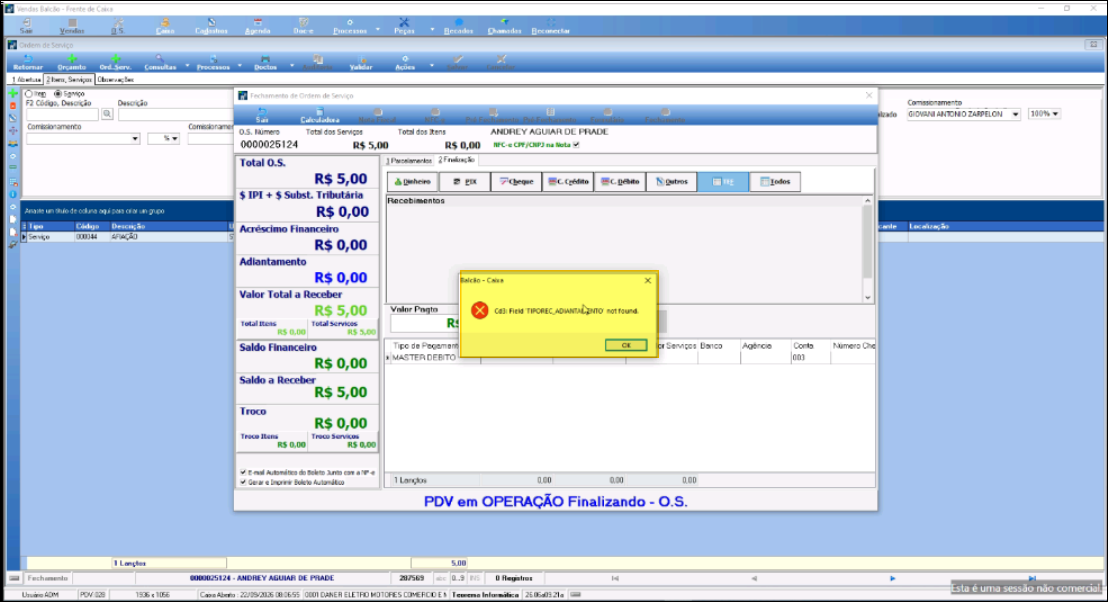The width and height of the screenshot is (1108, 602).
Task: Open Recados in the main toolbar
Action: [x=459, y=27]
